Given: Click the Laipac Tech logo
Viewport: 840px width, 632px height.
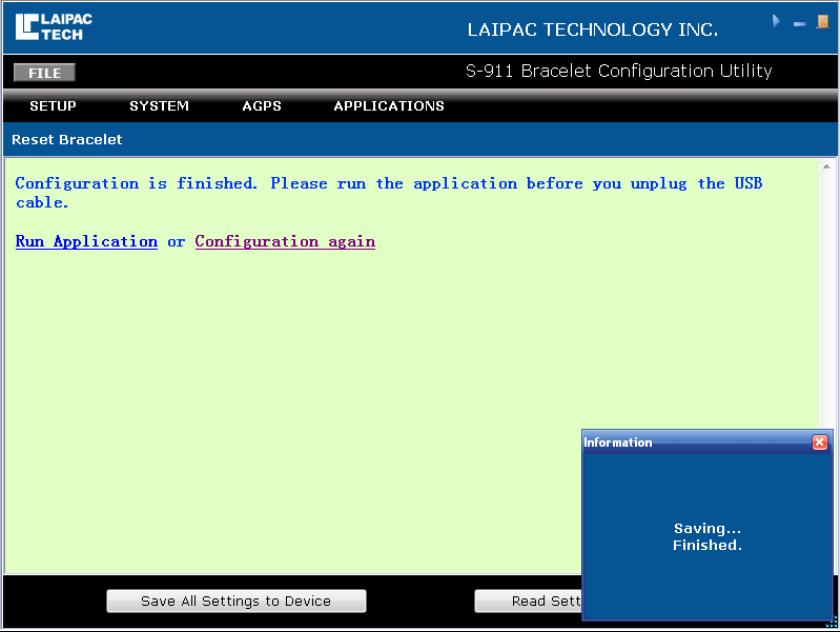Looking at the screenshot, I should (x=54, y=27).
